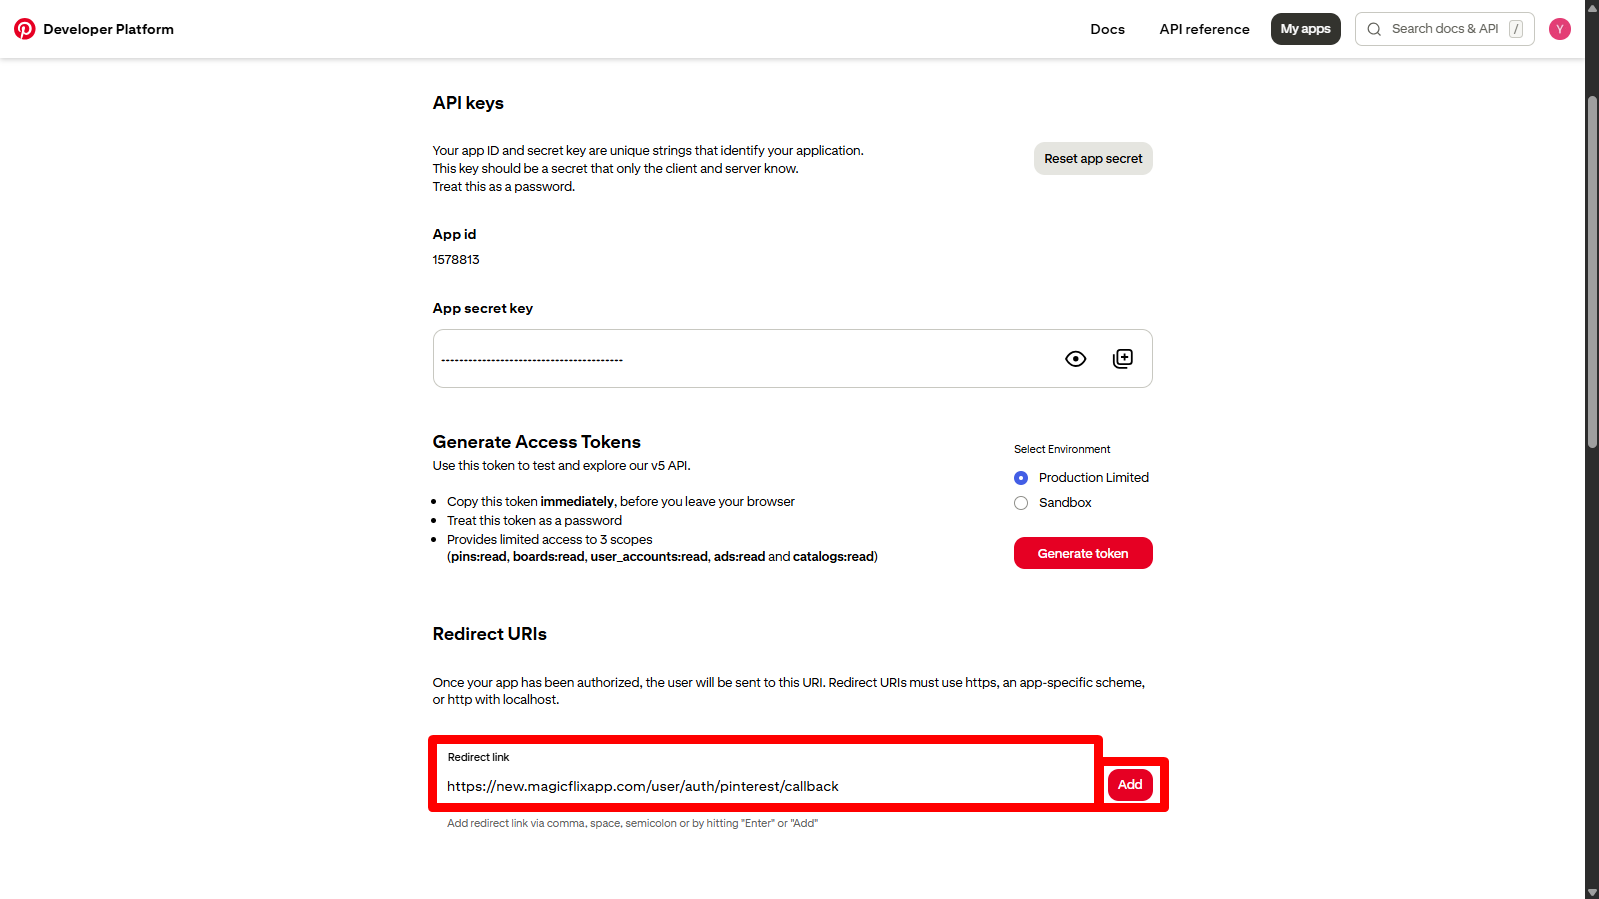Click the Search docs & API field
Screen dimensions: 1599x899
(1444, 29)
